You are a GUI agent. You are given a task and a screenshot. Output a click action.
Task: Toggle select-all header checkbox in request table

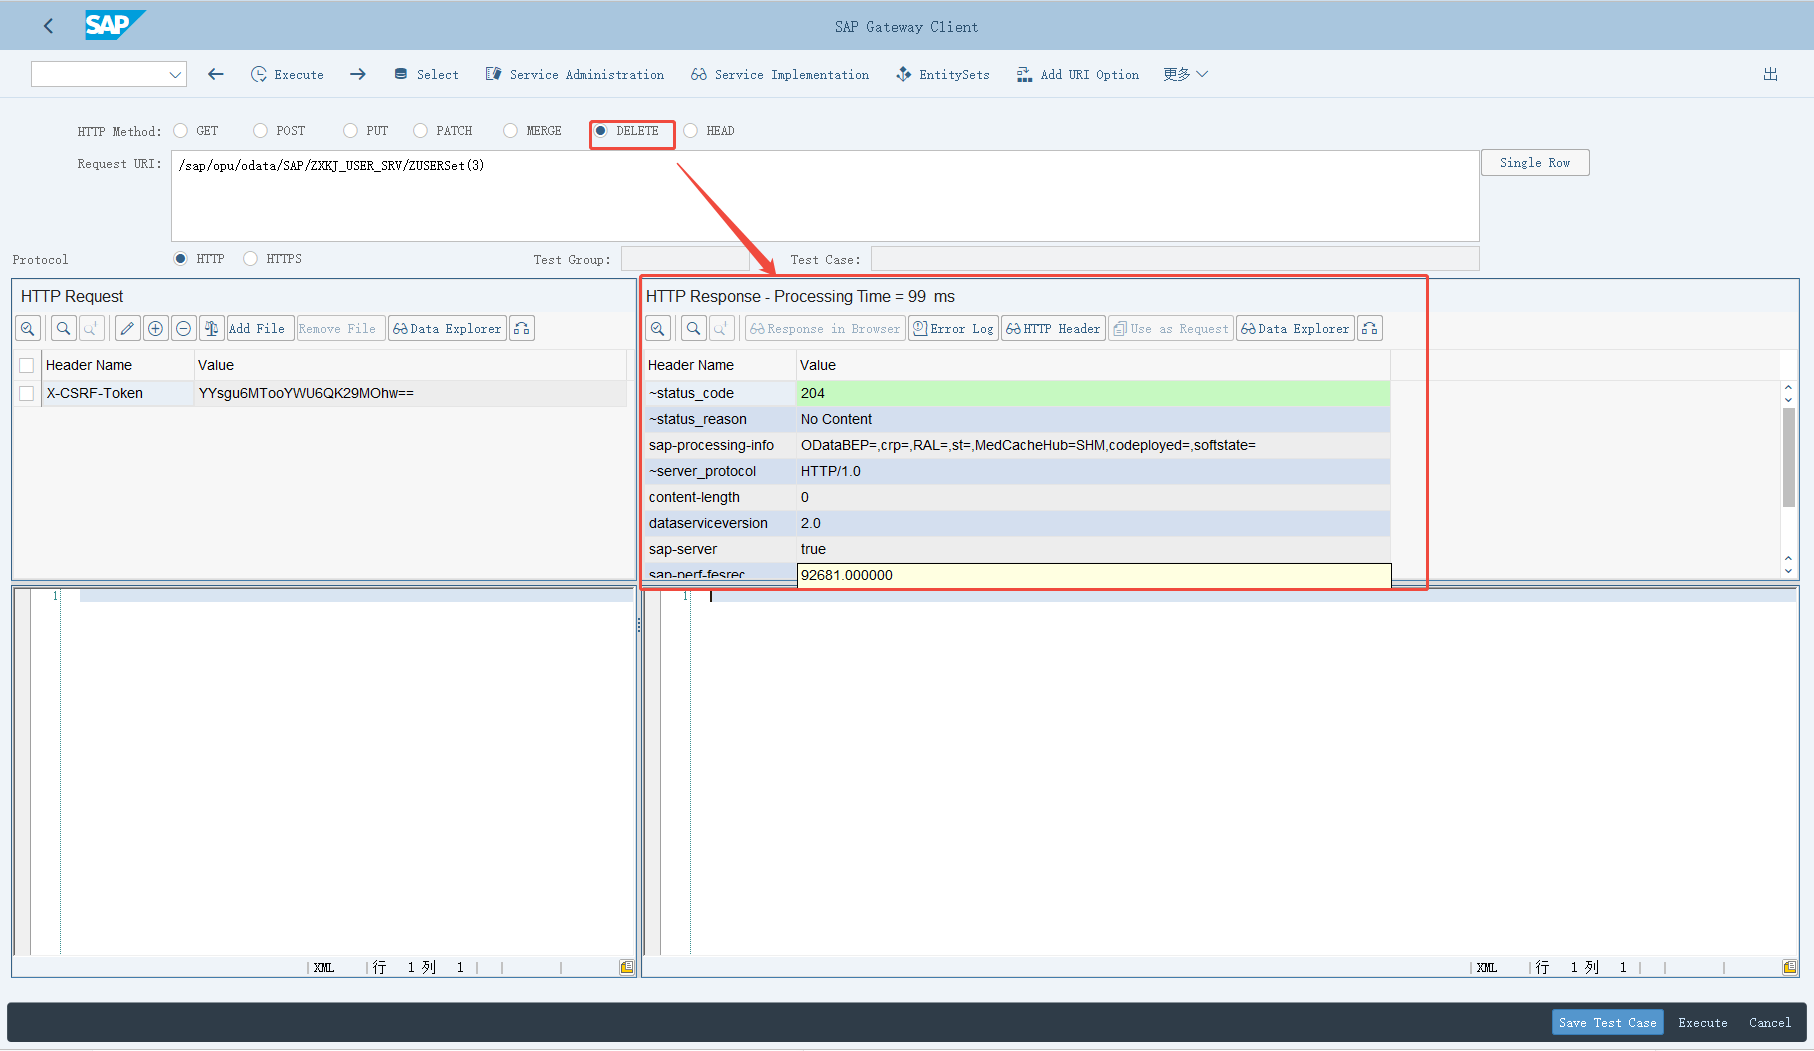click(x=27, y=366)
